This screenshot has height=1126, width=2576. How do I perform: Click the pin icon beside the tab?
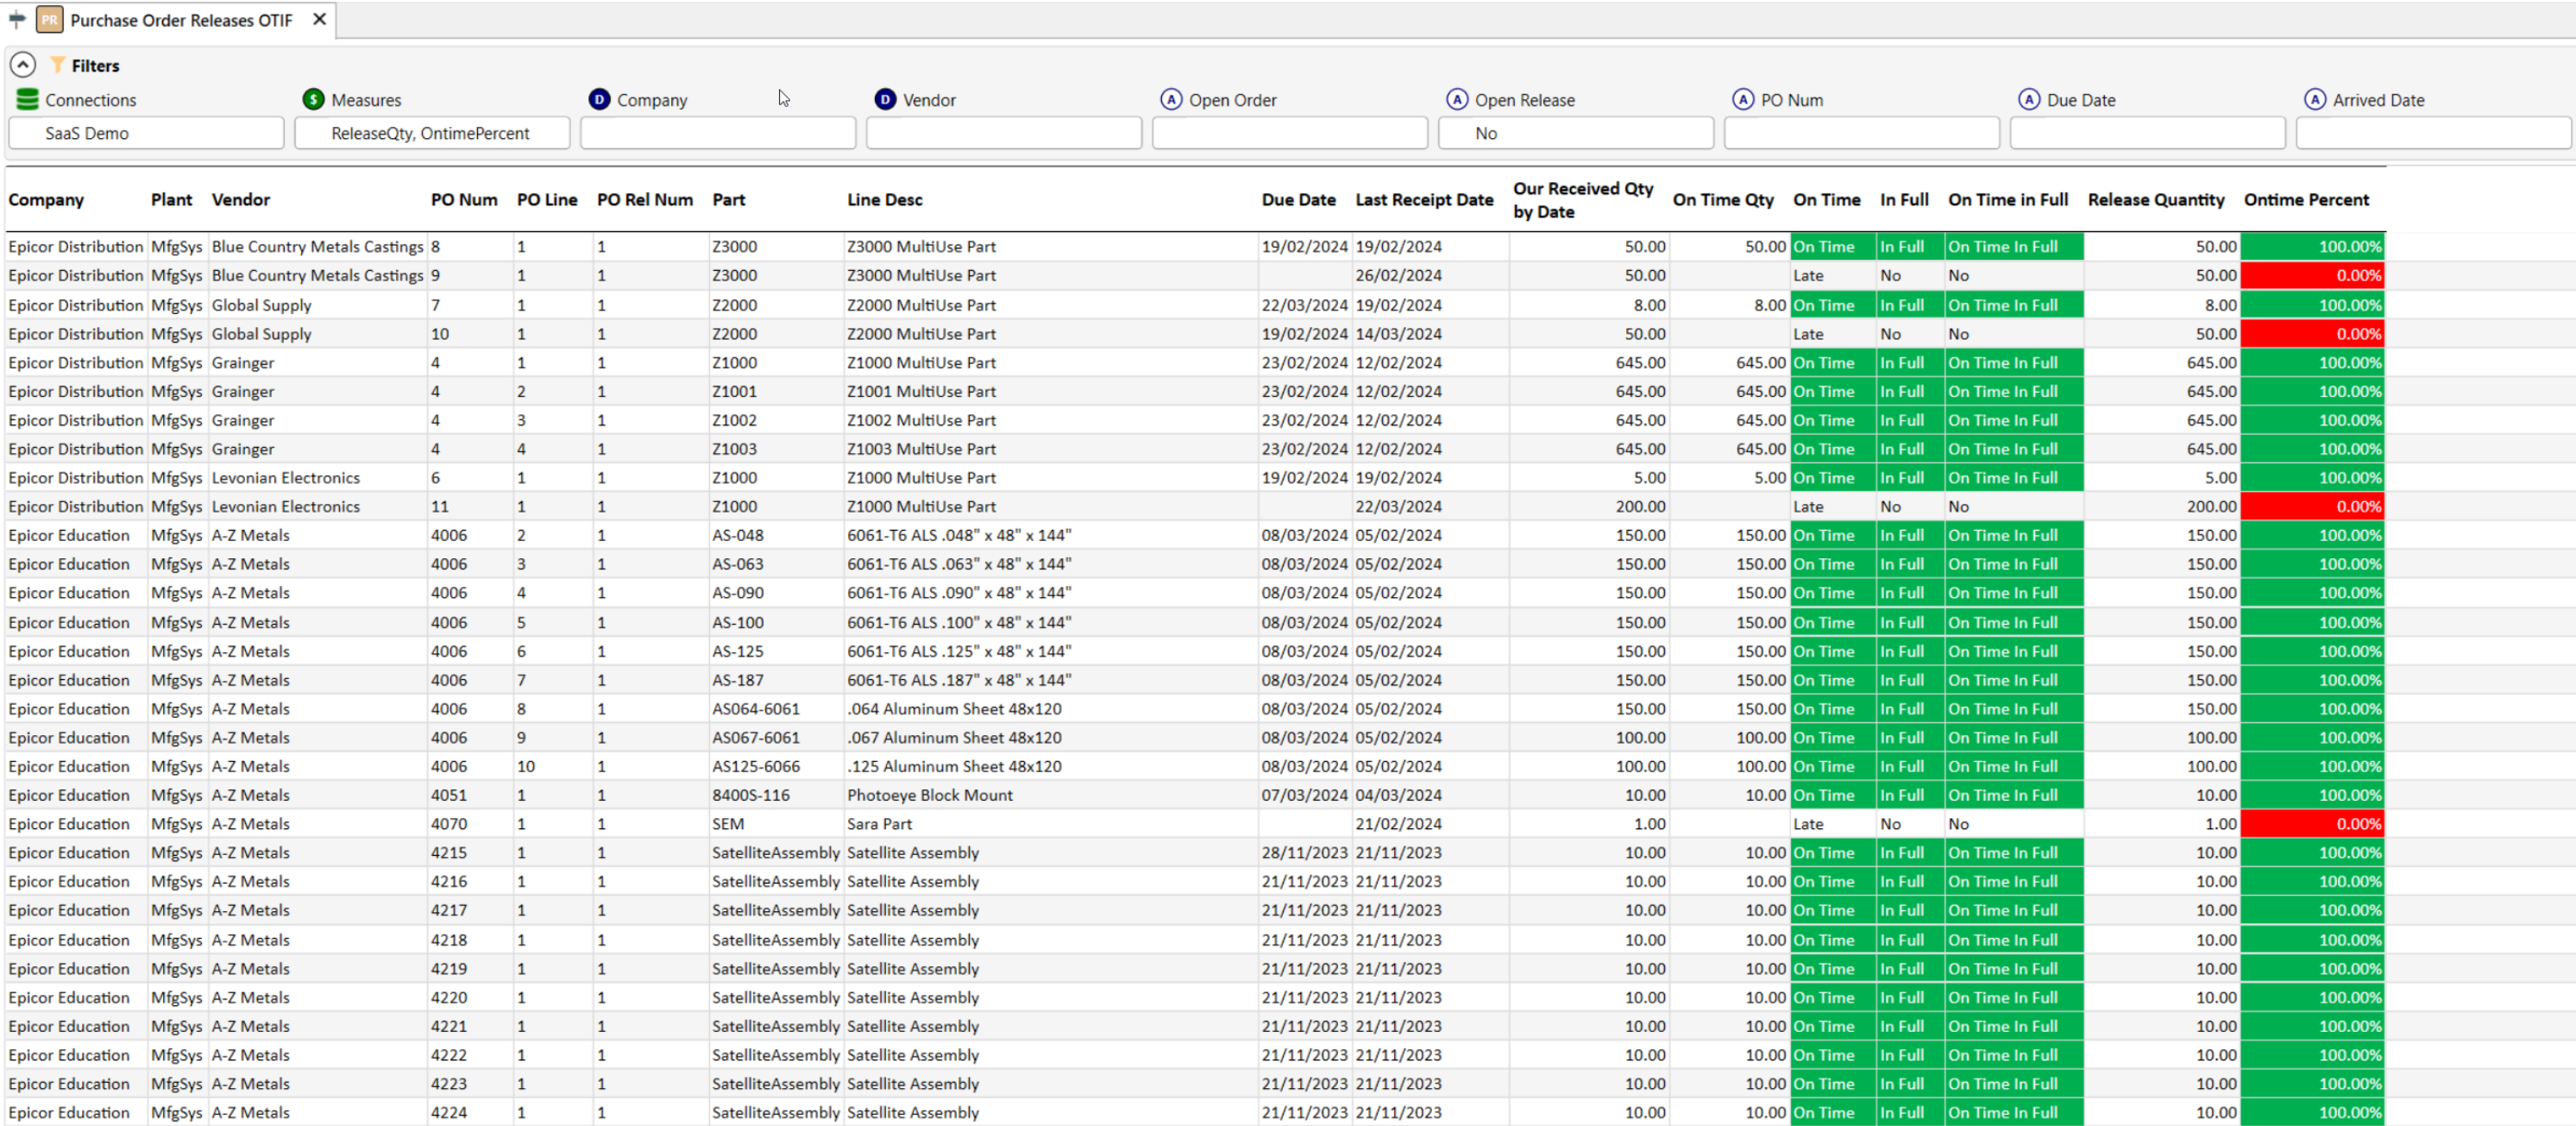pyautogui.click(x=17, y=19)
